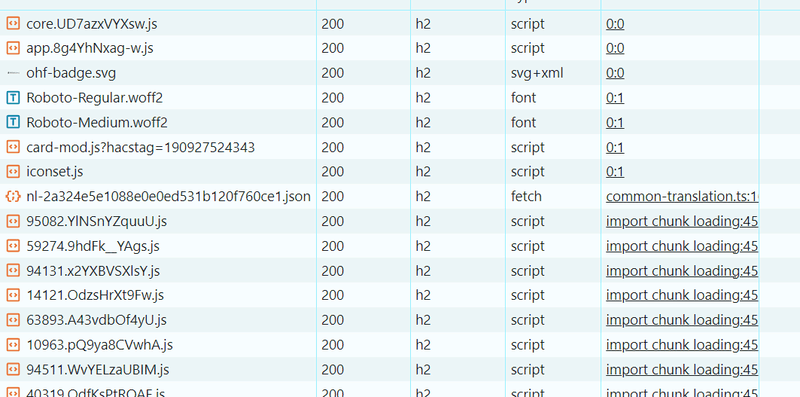Click script icon beside iconset.js
Viewport: 800px width, 397px height.
tap(13, 171)
